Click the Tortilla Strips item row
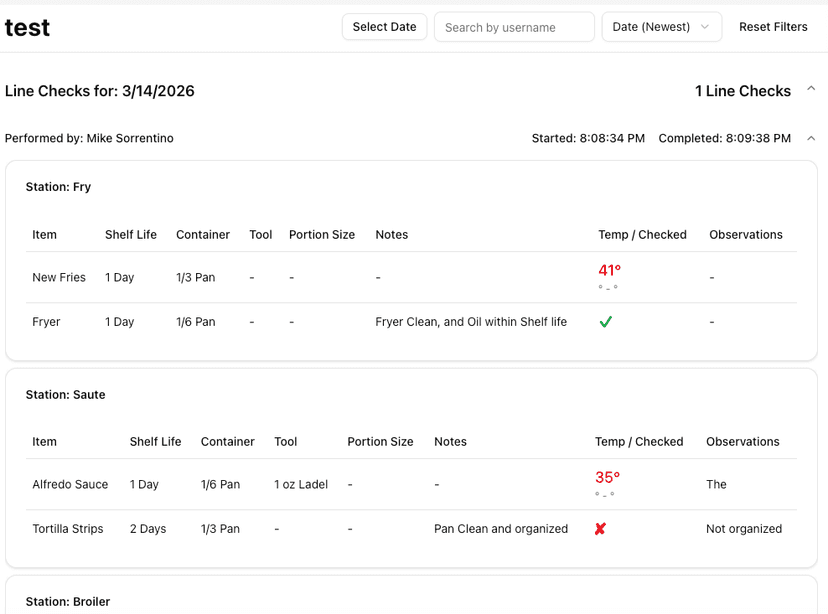The image size is (828, 614). click(68, 529)
